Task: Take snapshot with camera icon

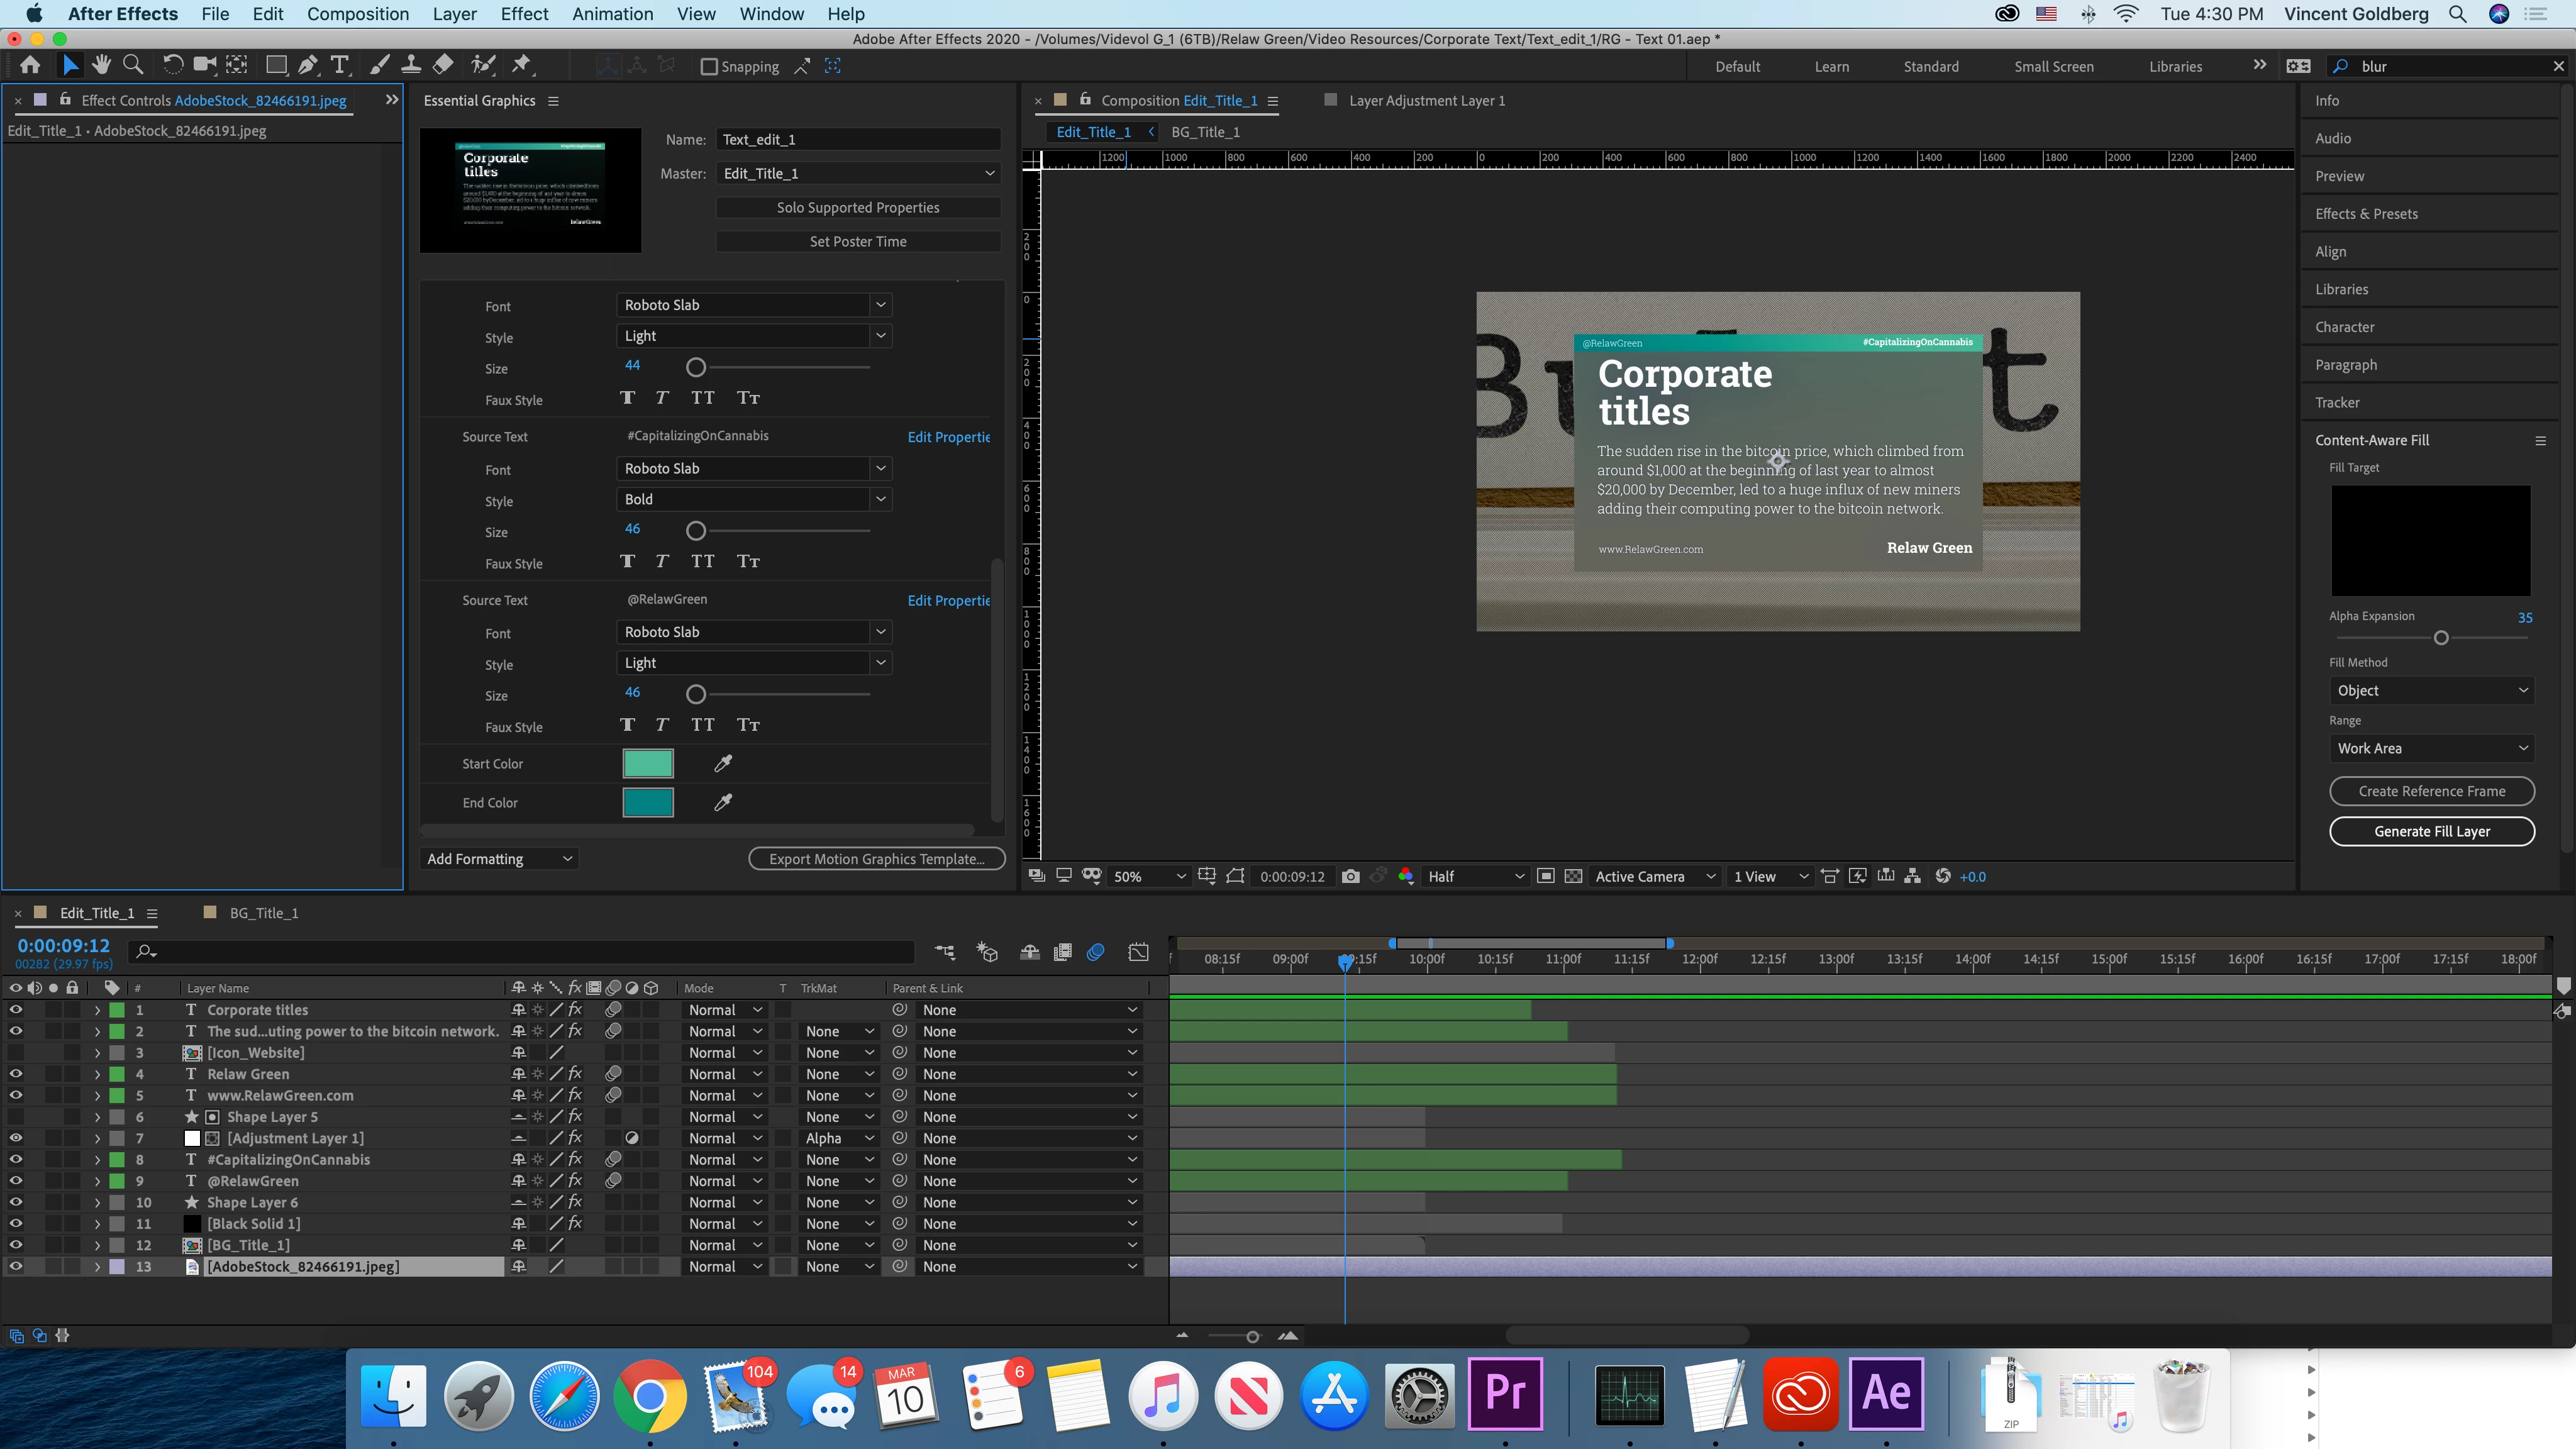Action: click(1350, 876)
